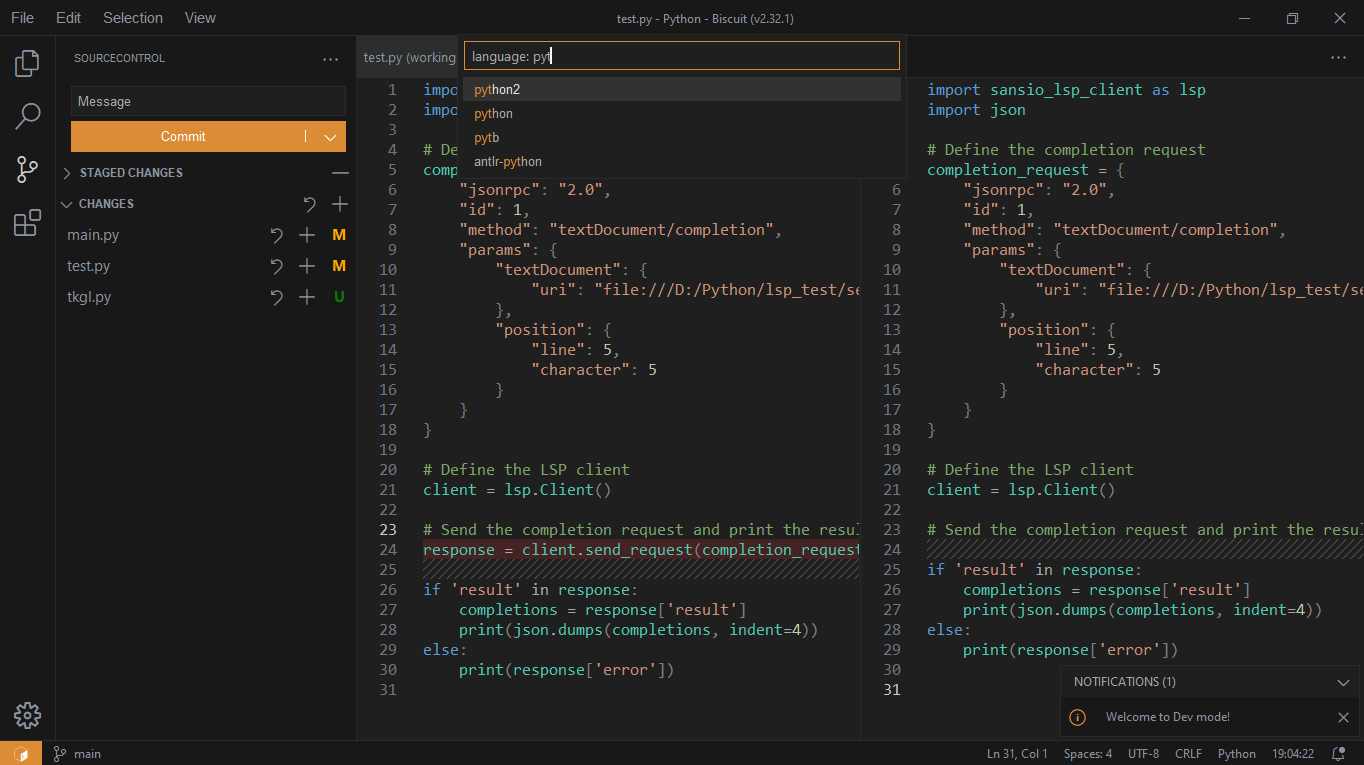
Task: Open the Source Control overflow menu
Action: 330,58
